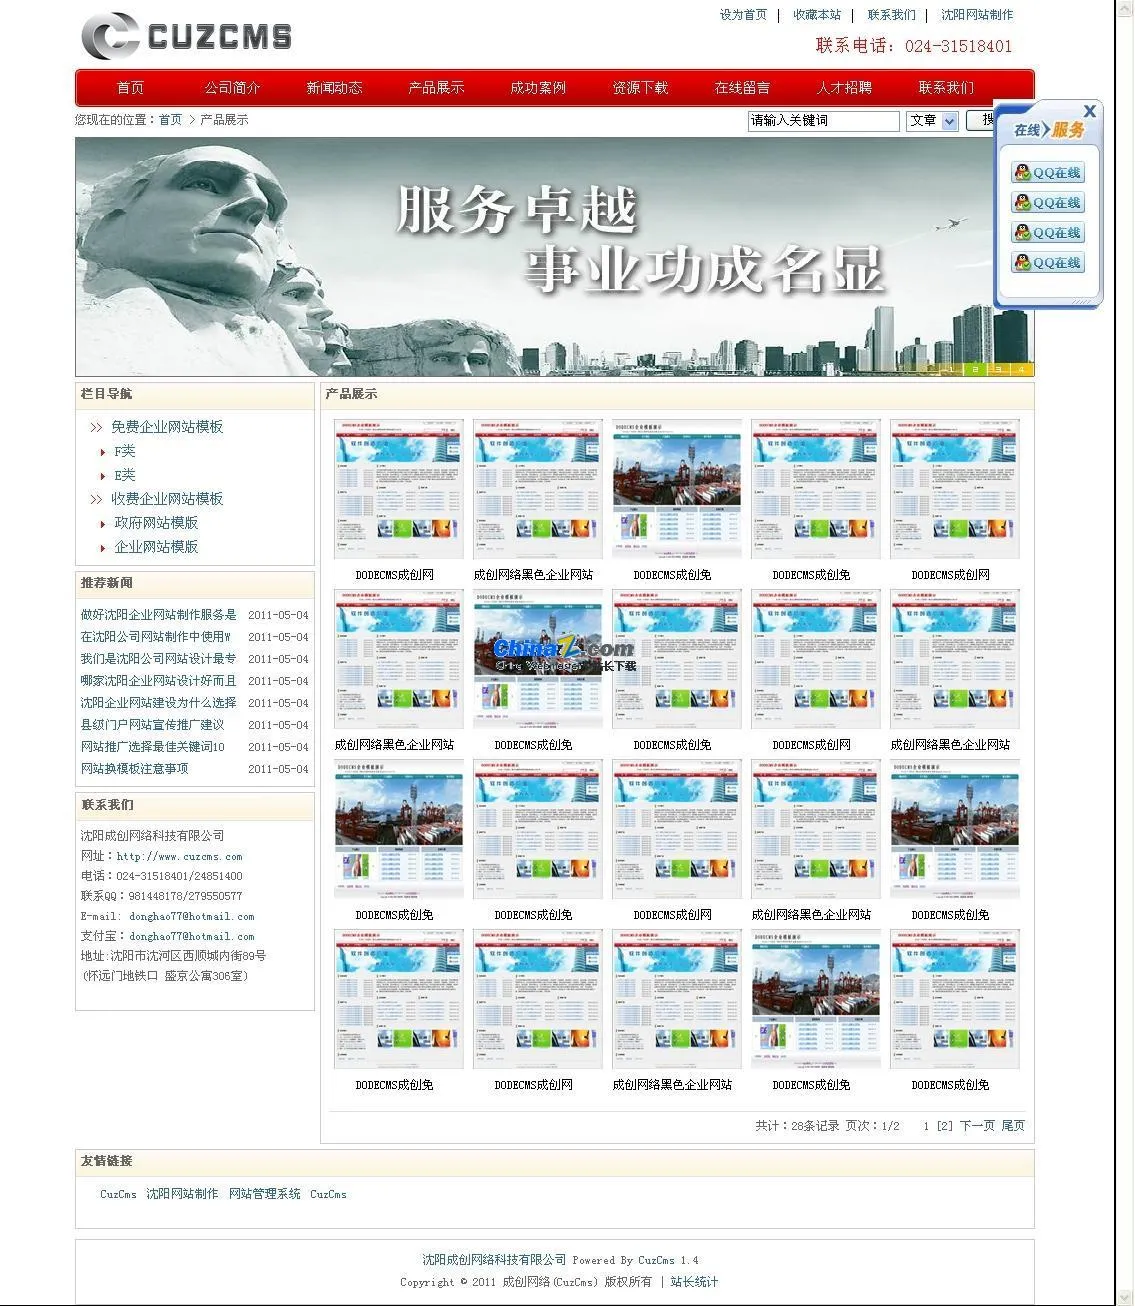Click the 支付宝 donghao77@hotmail.com address
This screenshot has width=1135, height=1306.
click(191, 937)
